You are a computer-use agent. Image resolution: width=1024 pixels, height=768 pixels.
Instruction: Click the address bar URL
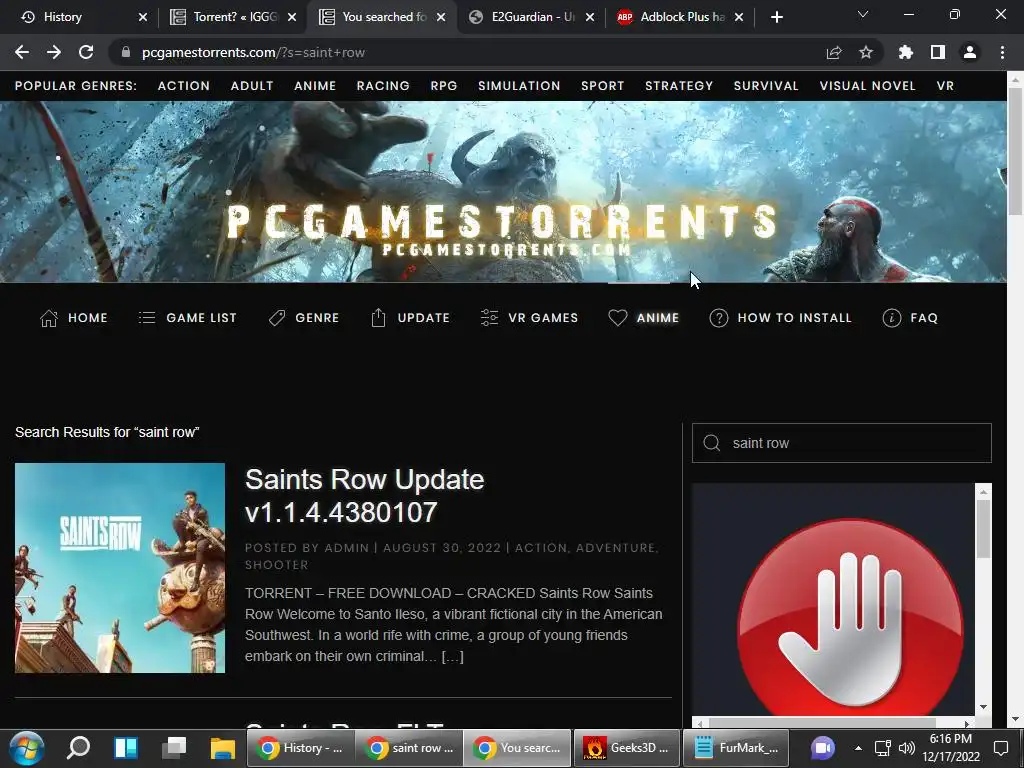(253, 52)
